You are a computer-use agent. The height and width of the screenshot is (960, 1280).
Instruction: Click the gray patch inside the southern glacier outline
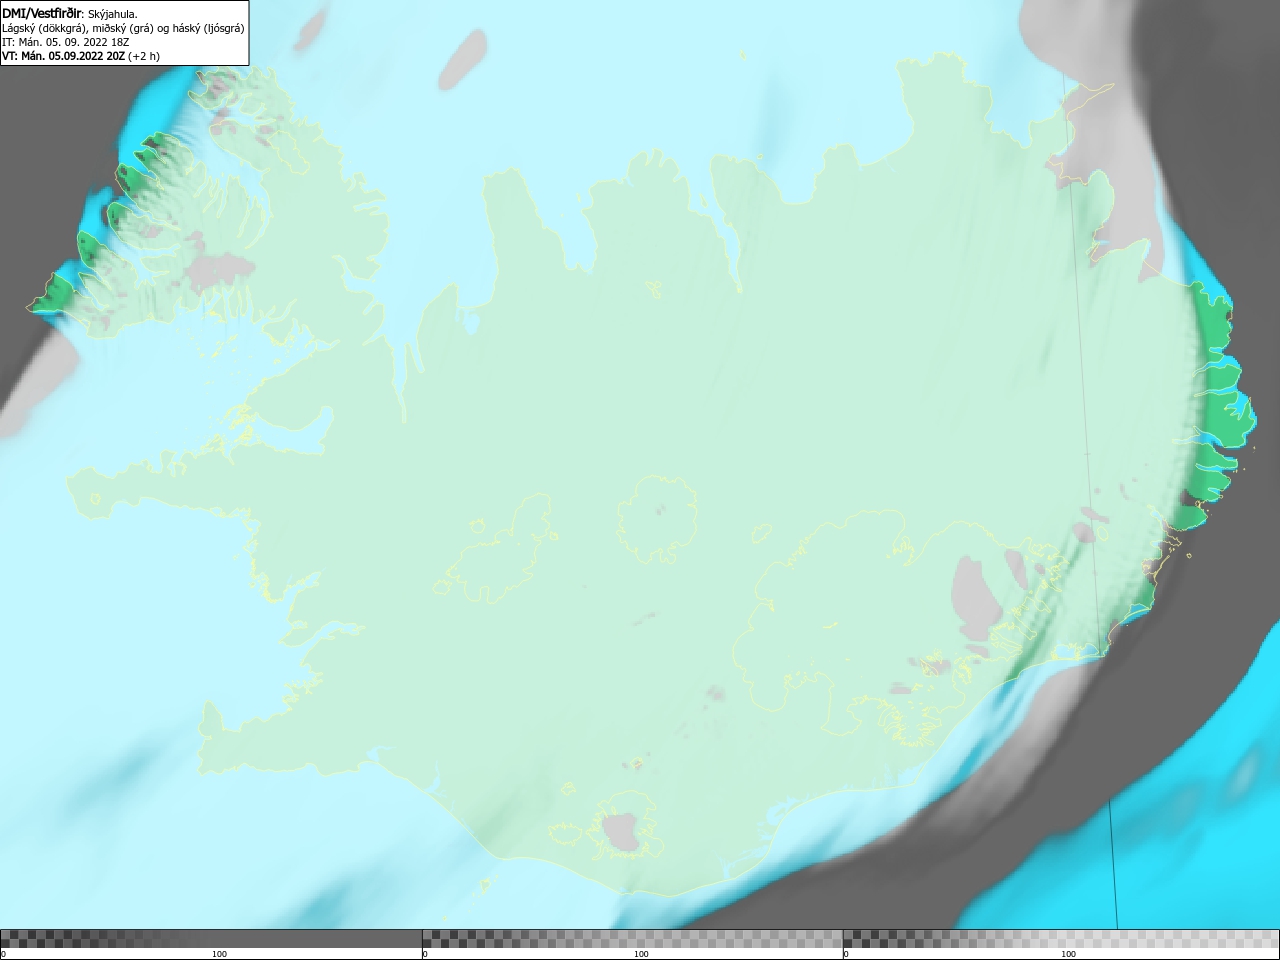coord(620,832)
